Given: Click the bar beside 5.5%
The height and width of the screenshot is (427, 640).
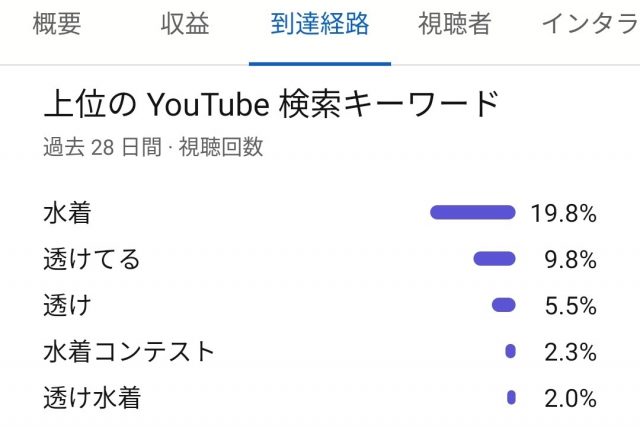Looking at the screenshot, I should point(504,305).
